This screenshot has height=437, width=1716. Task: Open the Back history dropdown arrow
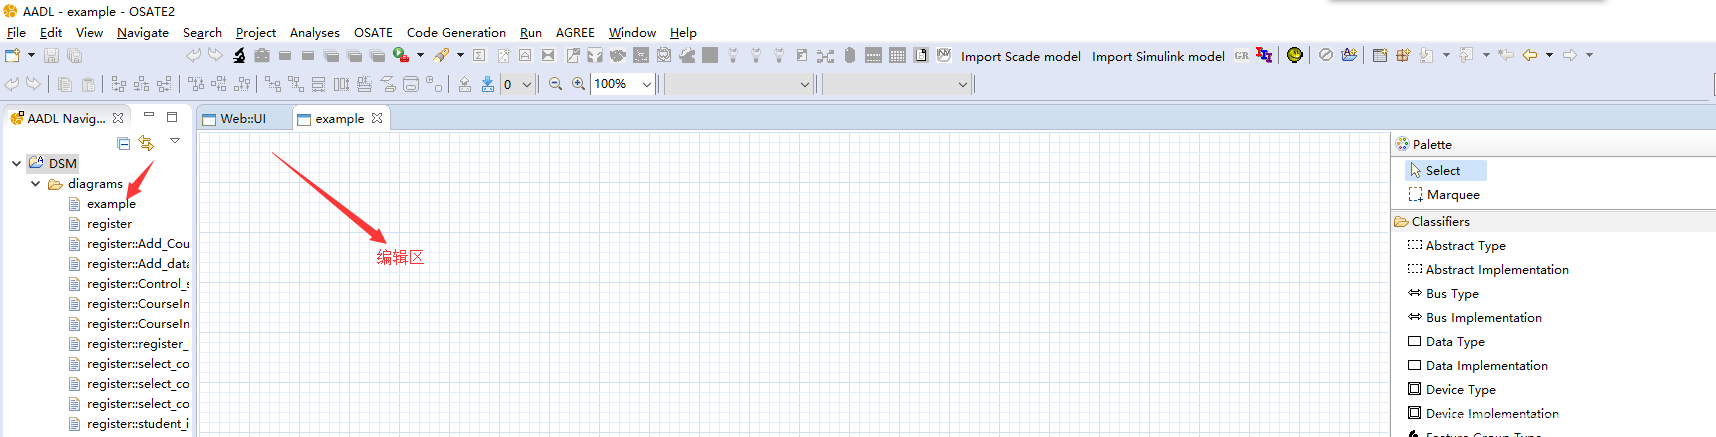point(1549,56)
